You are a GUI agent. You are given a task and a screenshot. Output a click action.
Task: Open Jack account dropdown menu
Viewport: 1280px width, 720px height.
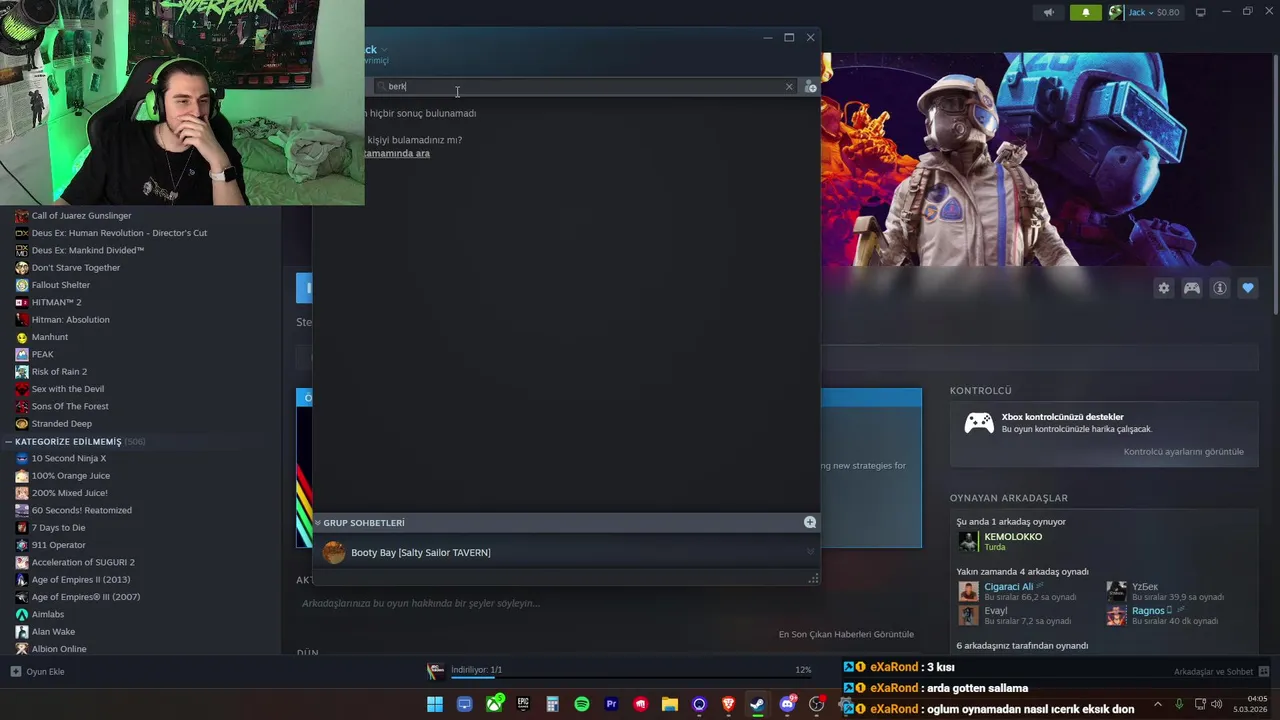click(x=1153, y=12)
